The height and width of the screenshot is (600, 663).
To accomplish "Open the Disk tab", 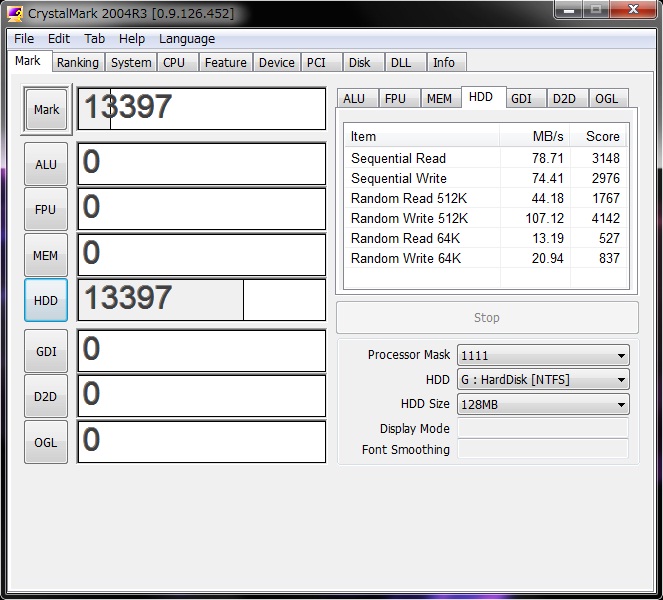I will click(359, 62).
